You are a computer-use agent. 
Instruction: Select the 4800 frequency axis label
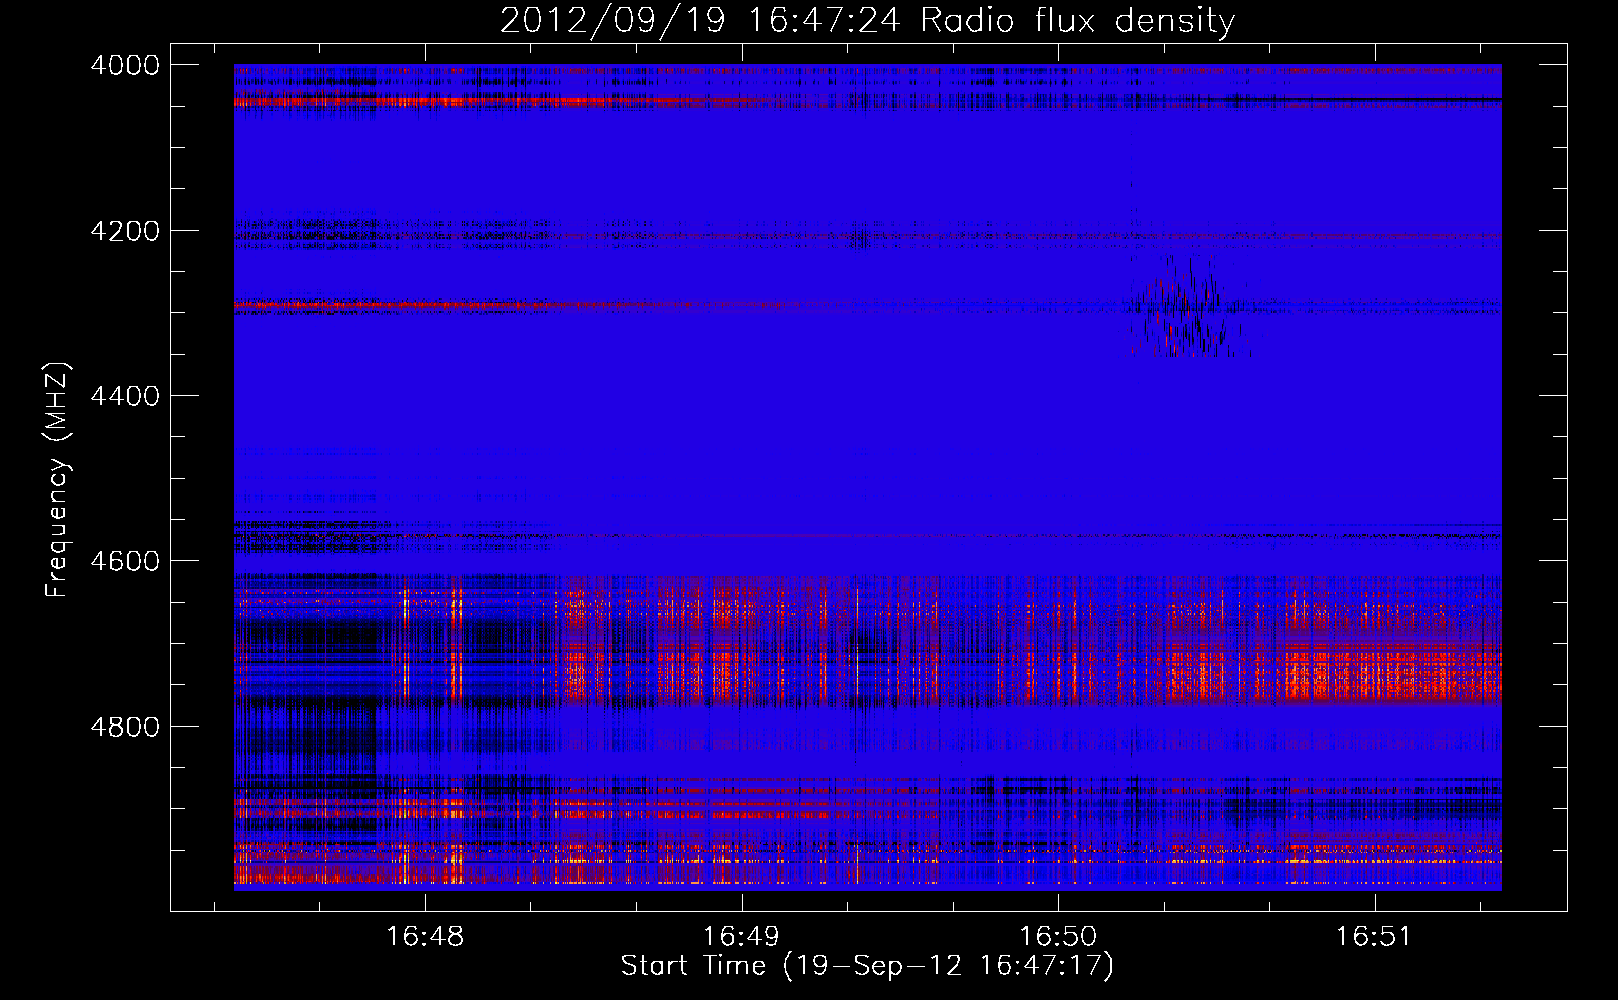pyautogui.click(x=125, y=727)
